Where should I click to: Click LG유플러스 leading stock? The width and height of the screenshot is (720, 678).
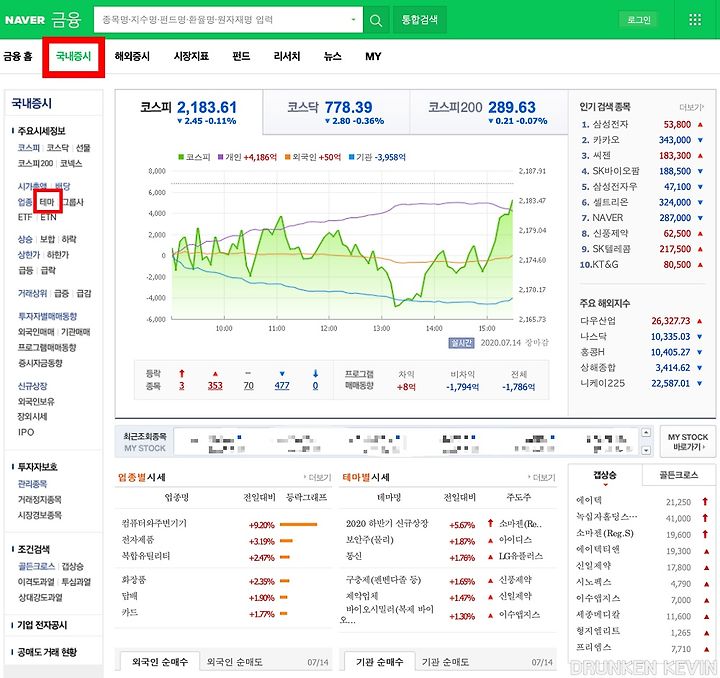click(521, 556)
